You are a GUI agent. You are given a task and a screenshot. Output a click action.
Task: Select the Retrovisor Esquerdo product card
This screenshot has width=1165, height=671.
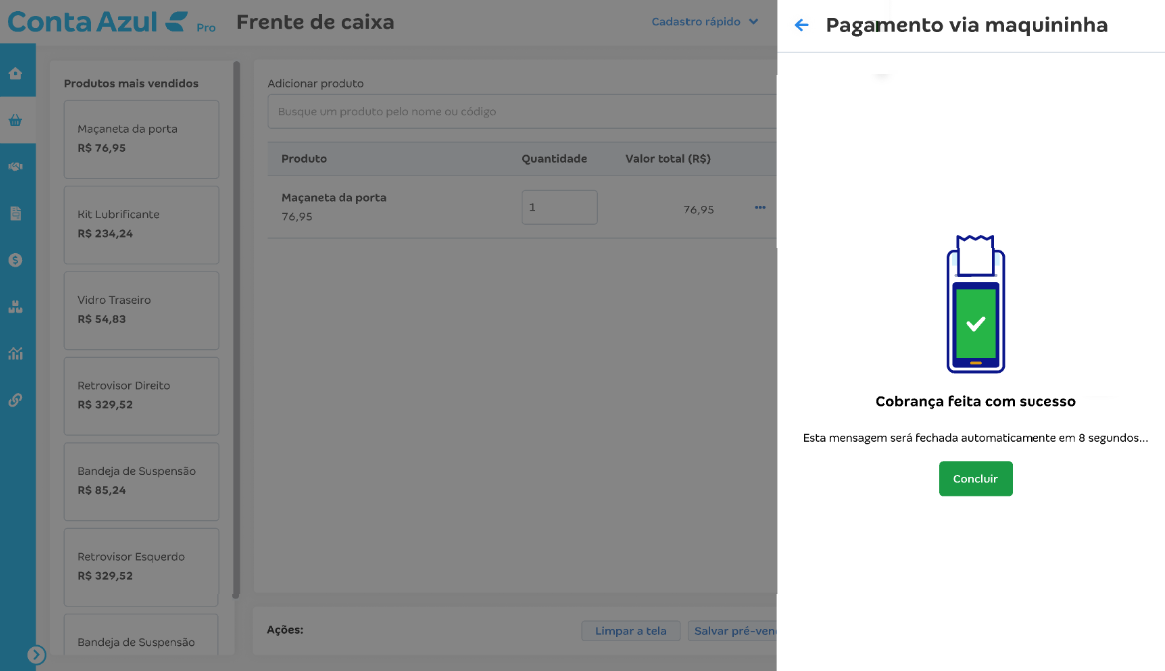click(141, 567)
